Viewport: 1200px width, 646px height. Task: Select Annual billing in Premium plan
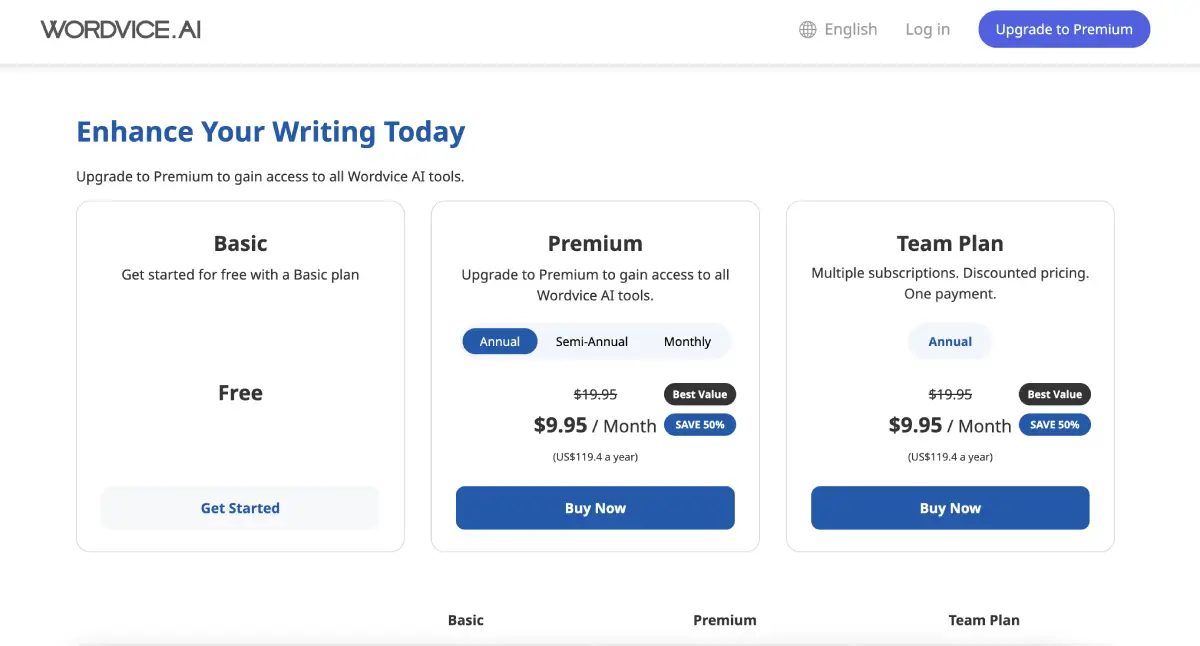click(x=499, y=342)
